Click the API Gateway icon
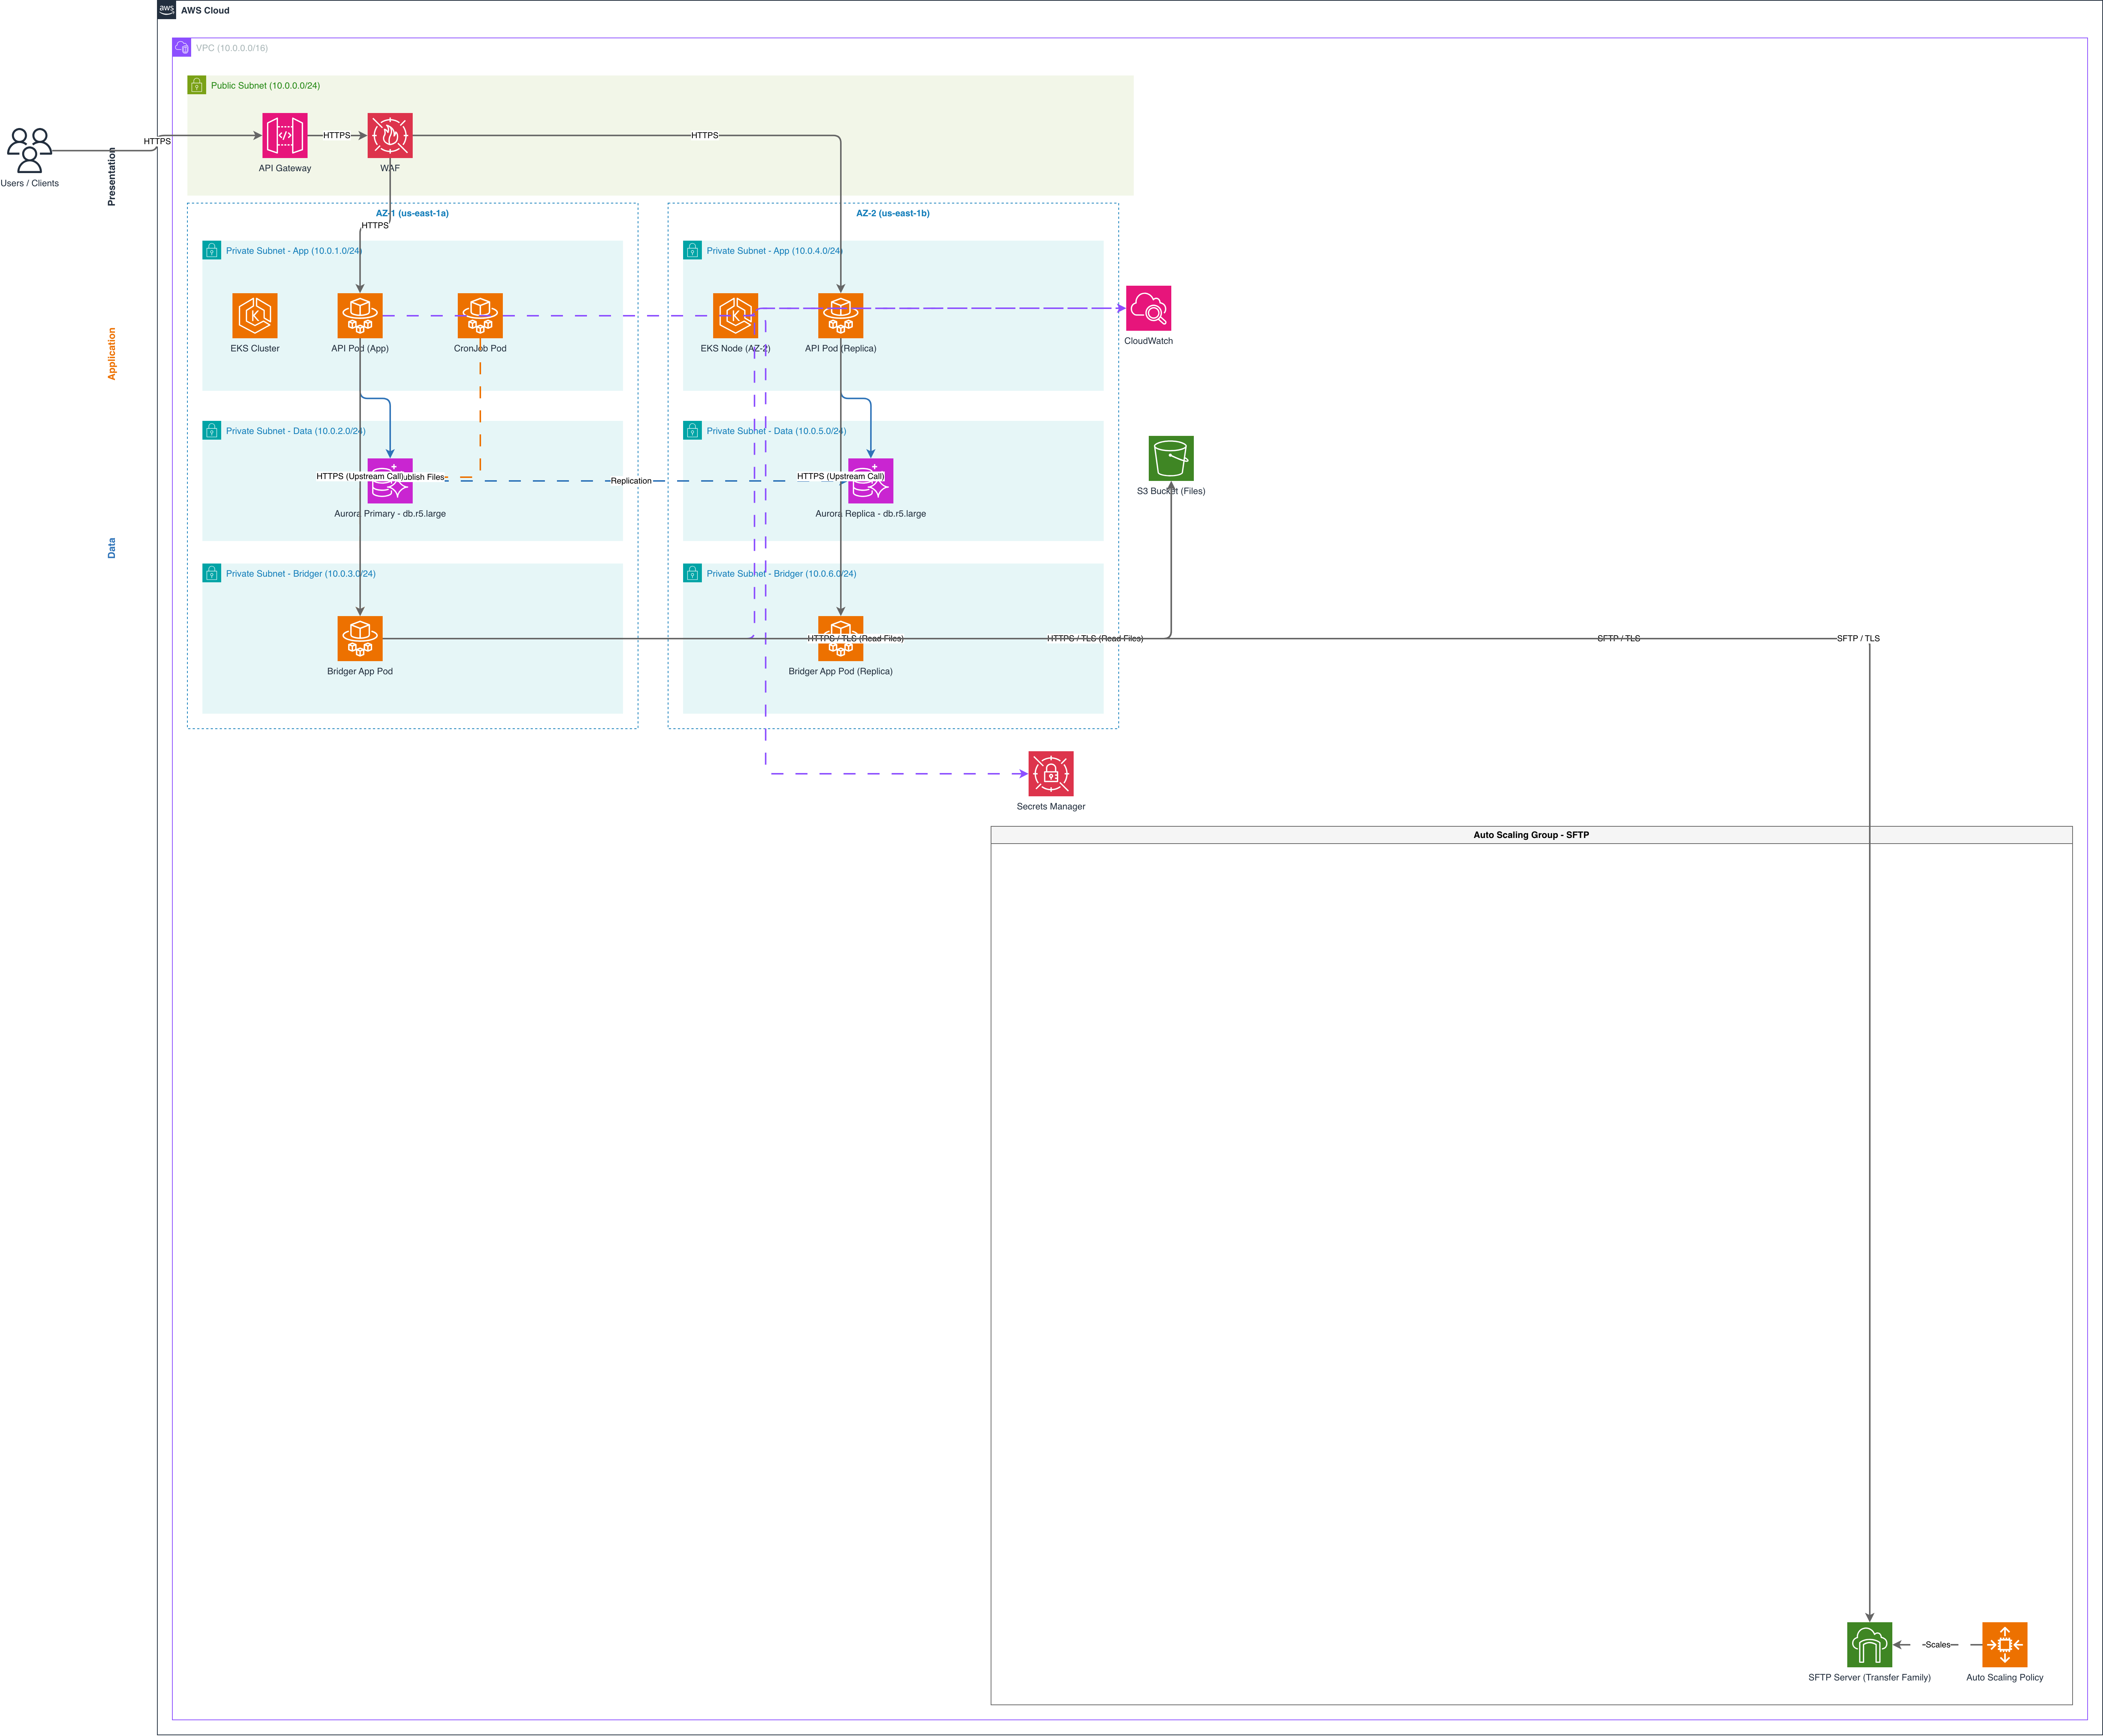This screenshot has height=1736, width=2103. click(285, 135)
